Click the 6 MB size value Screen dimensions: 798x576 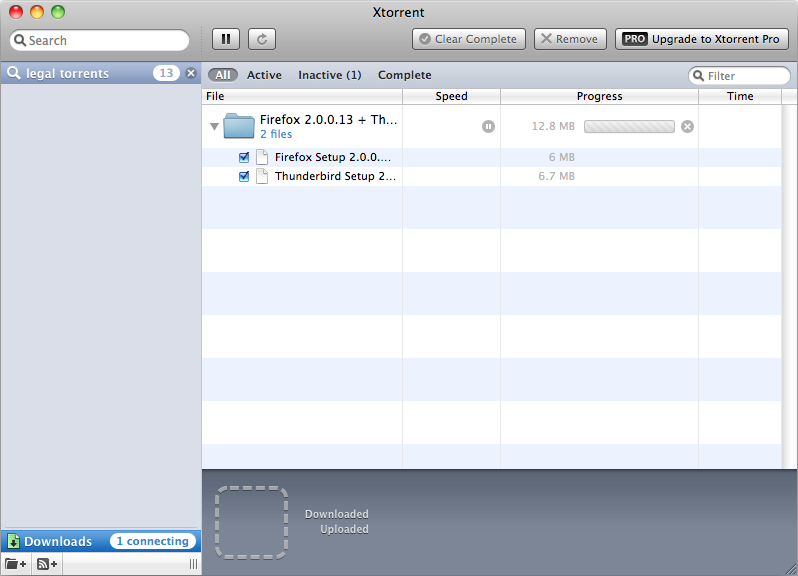(x=562, y=157)
